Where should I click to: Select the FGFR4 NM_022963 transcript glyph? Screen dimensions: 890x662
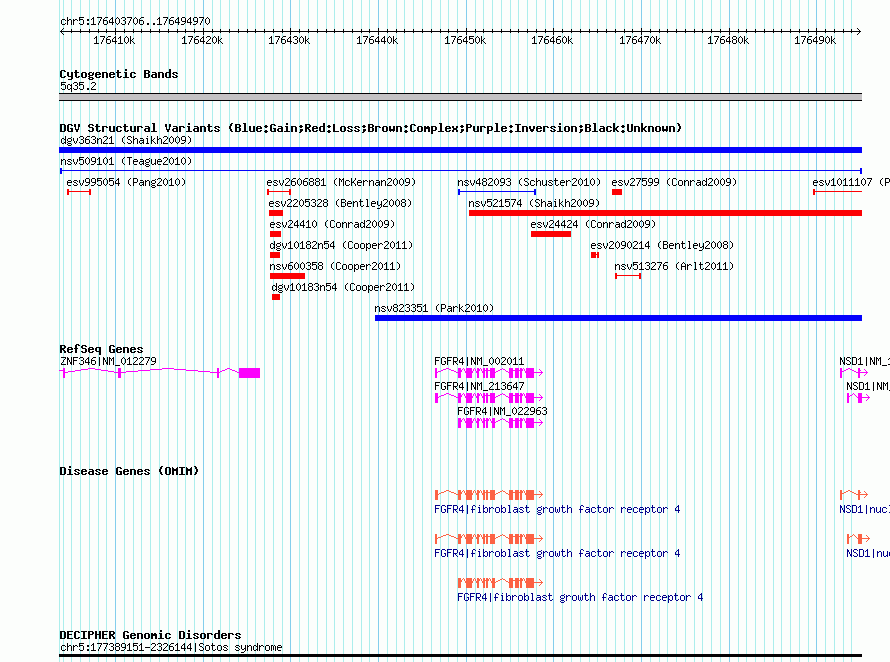(501, 423)
